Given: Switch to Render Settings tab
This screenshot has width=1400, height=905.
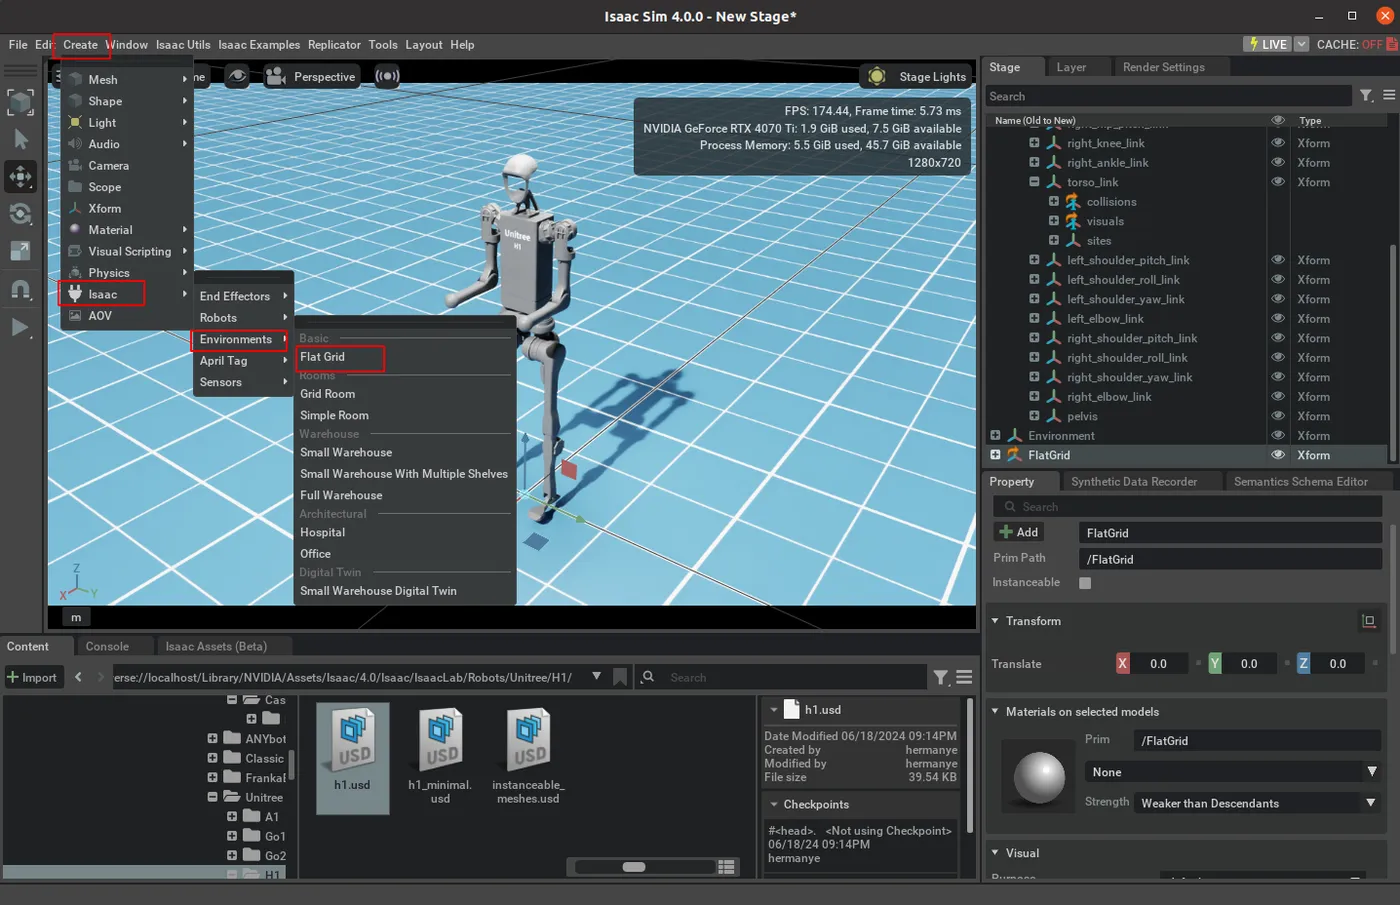Looking at the screenshot, I should point(1163,67).
